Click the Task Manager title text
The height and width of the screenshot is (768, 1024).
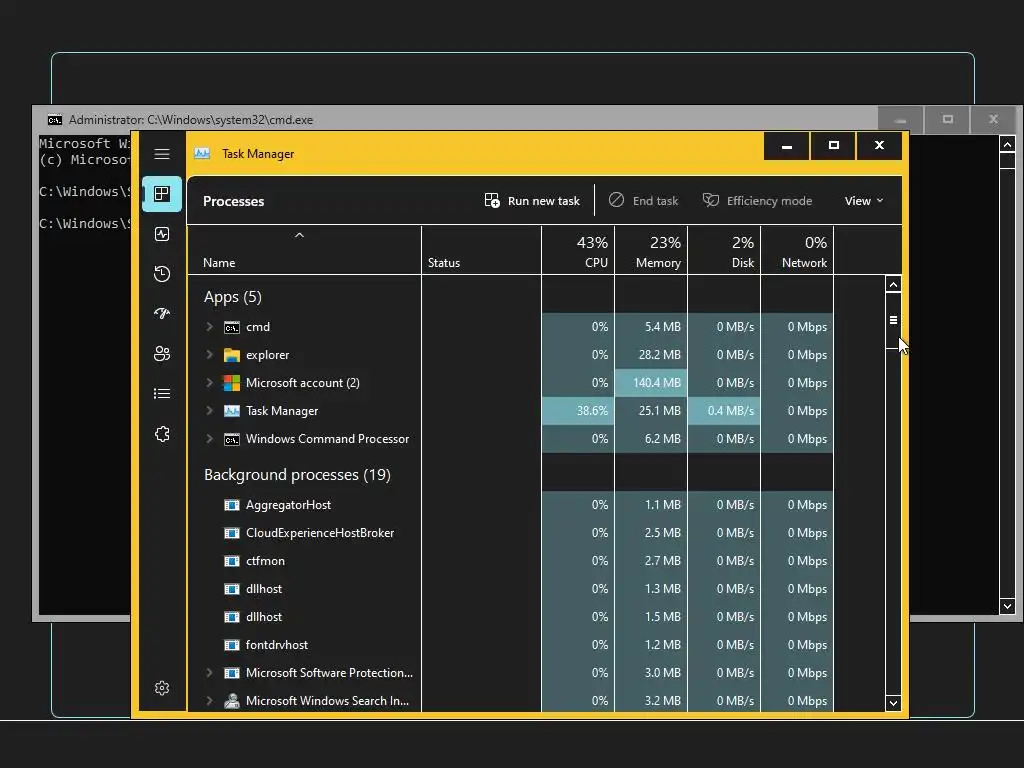click(258, 154)
